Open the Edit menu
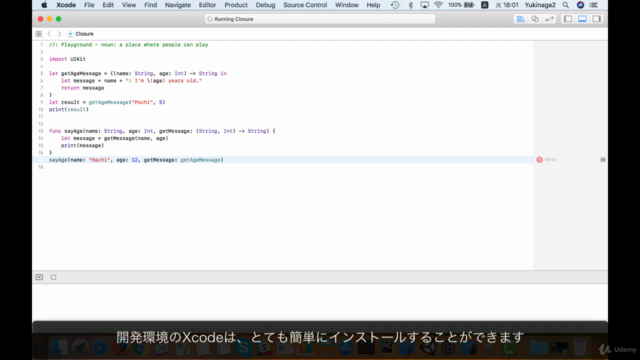This screenshot has width=640, height=360. [x=108, y=5]
